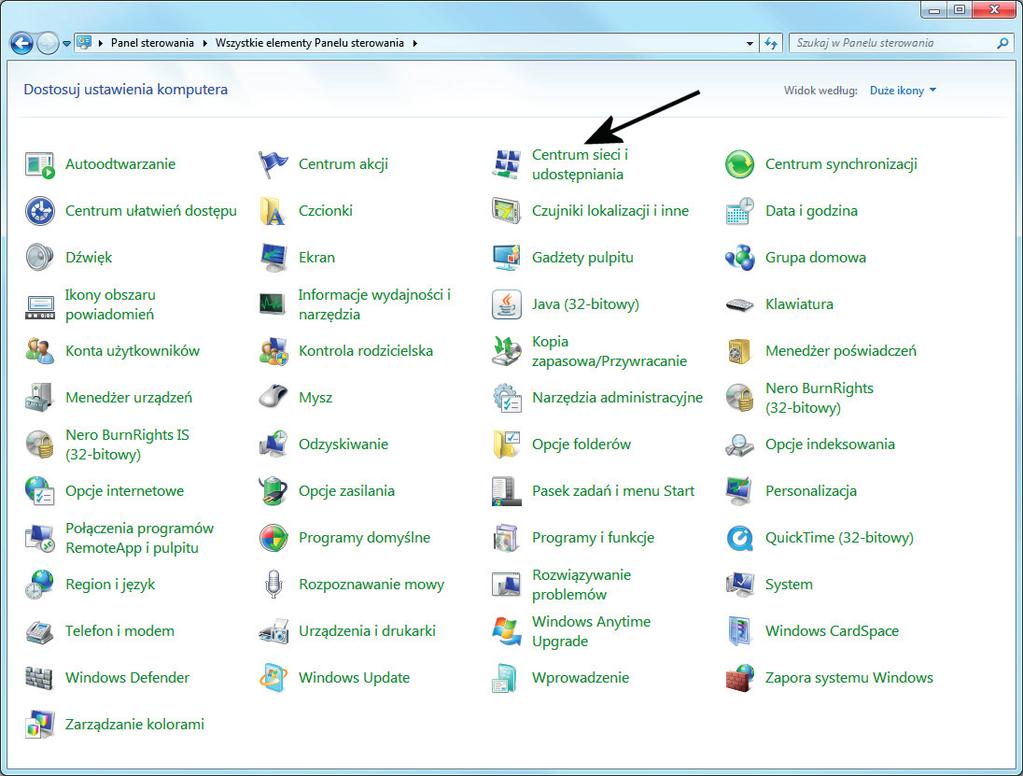
Task: Open the QuickTime (32-bitowy) icon
Action: pos(740,538)
